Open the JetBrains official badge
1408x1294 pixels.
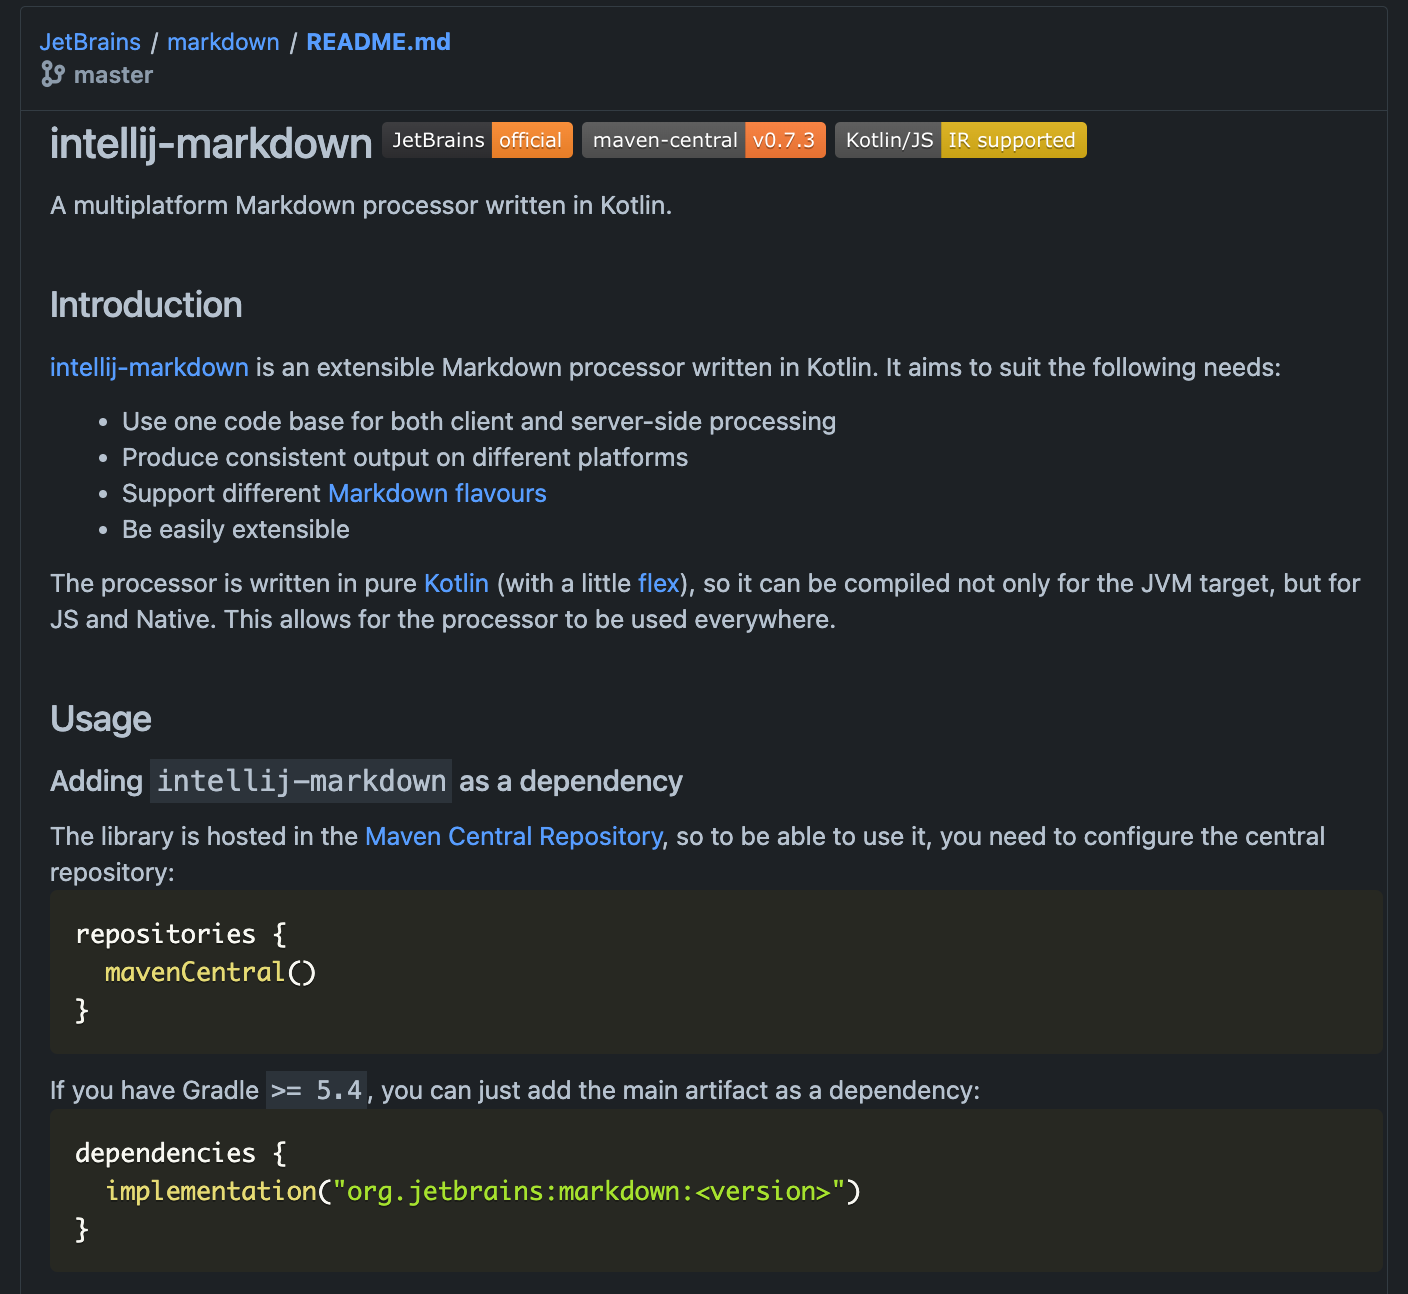(x=477, y=140)
